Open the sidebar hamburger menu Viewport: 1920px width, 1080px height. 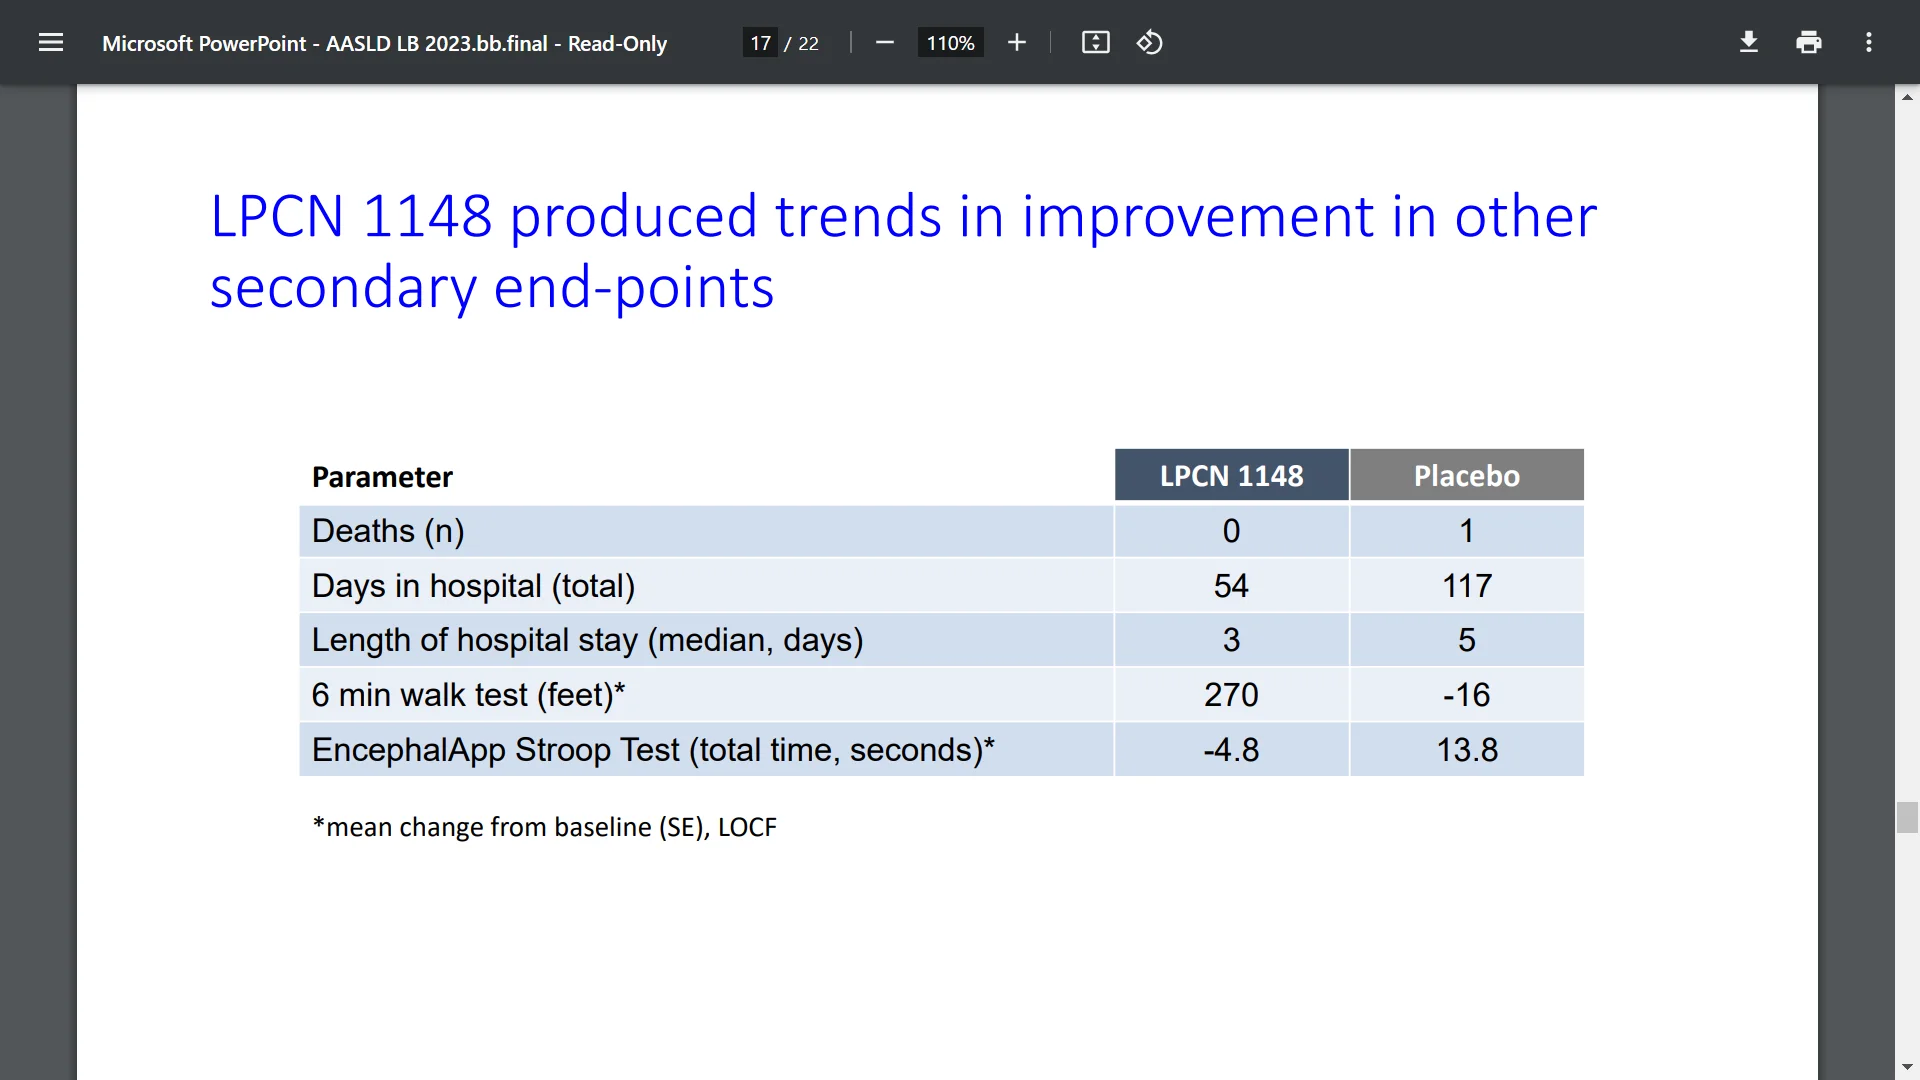[x=51, y=43]
